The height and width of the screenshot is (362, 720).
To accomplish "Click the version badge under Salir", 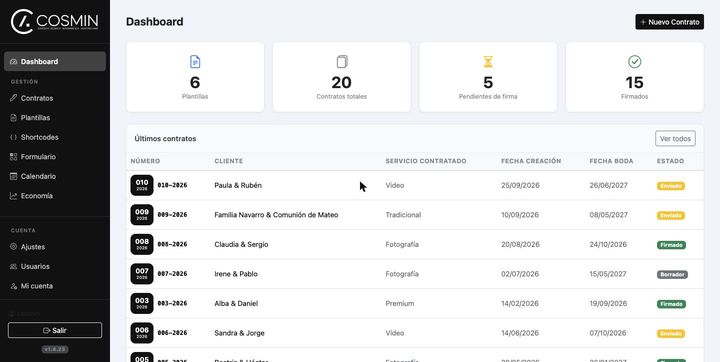I will 55,350.
